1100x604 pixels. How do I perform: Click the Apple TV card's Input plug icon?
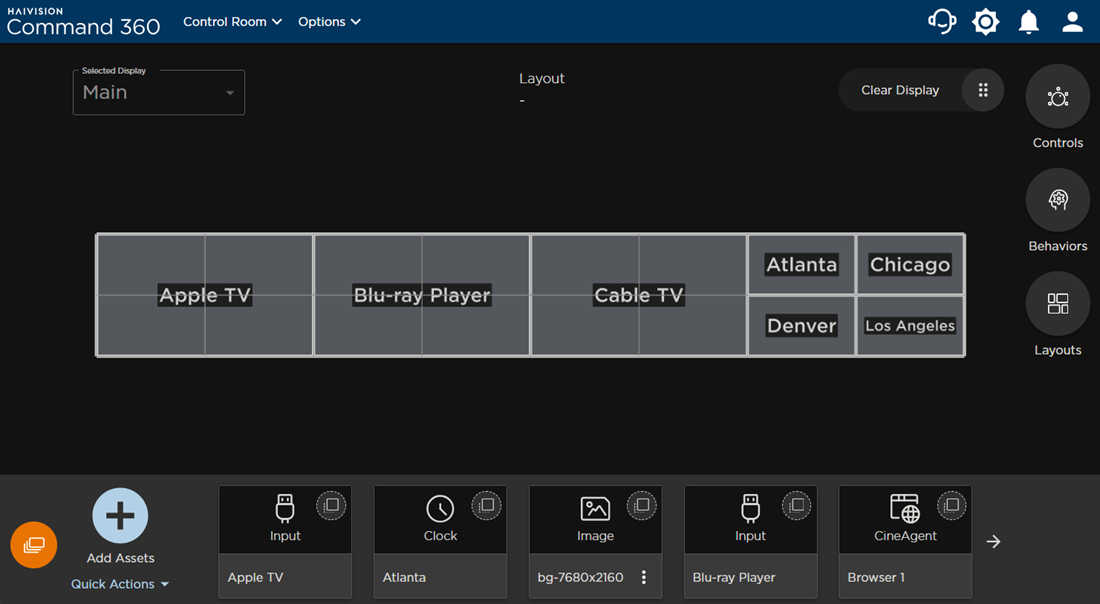pos(285,509)
